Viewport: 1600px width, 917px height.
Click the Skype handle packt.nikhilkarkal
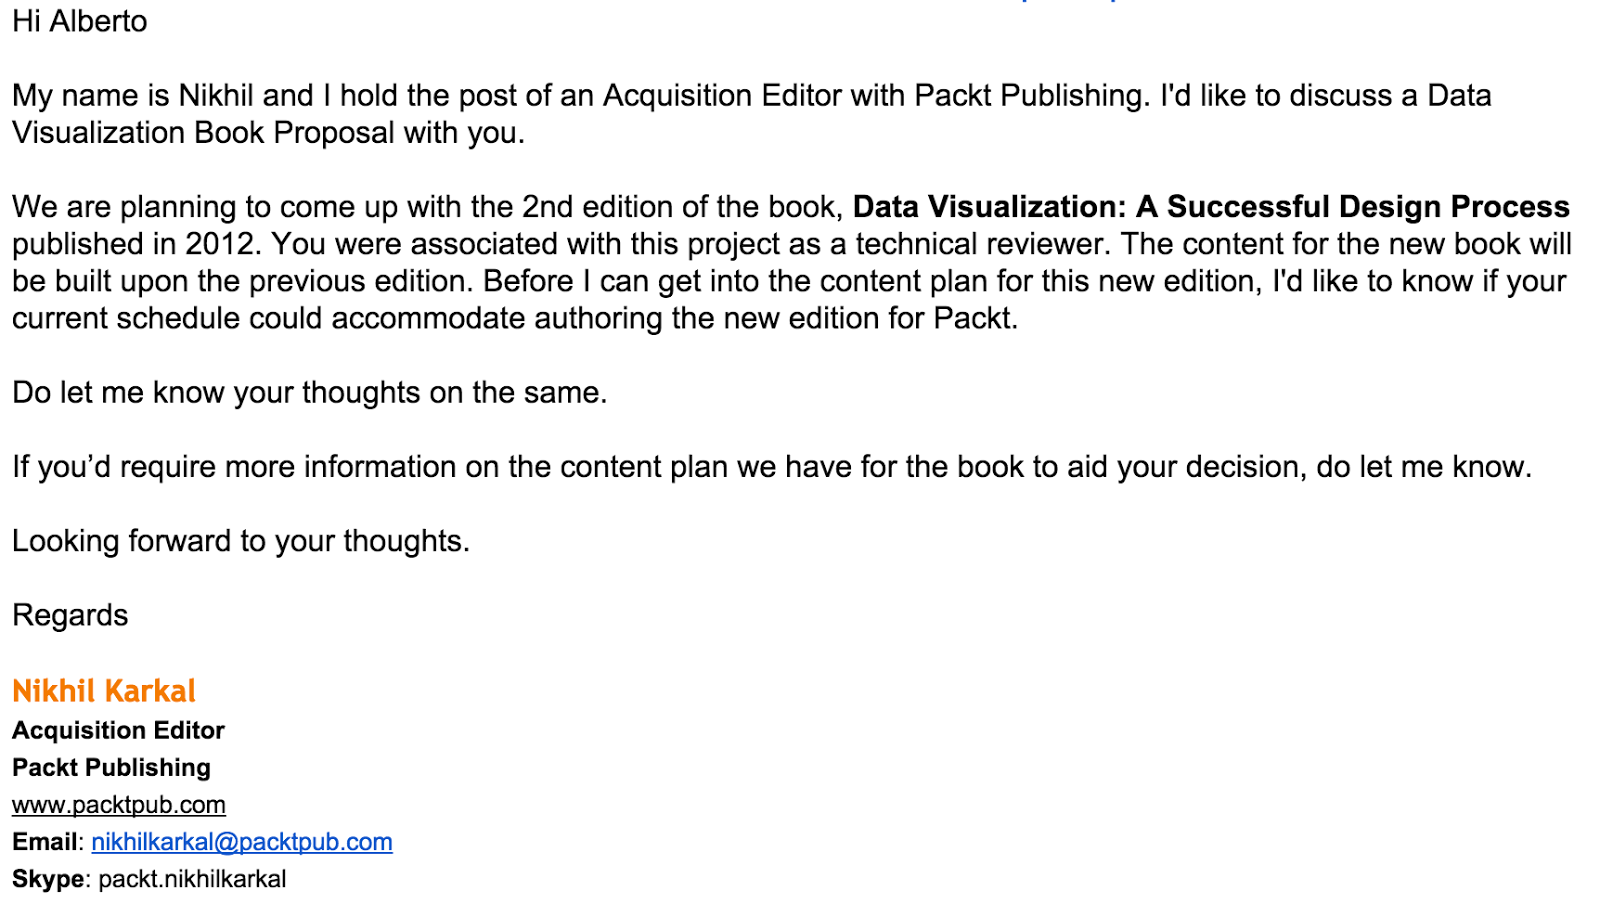[x=192, y=879]
